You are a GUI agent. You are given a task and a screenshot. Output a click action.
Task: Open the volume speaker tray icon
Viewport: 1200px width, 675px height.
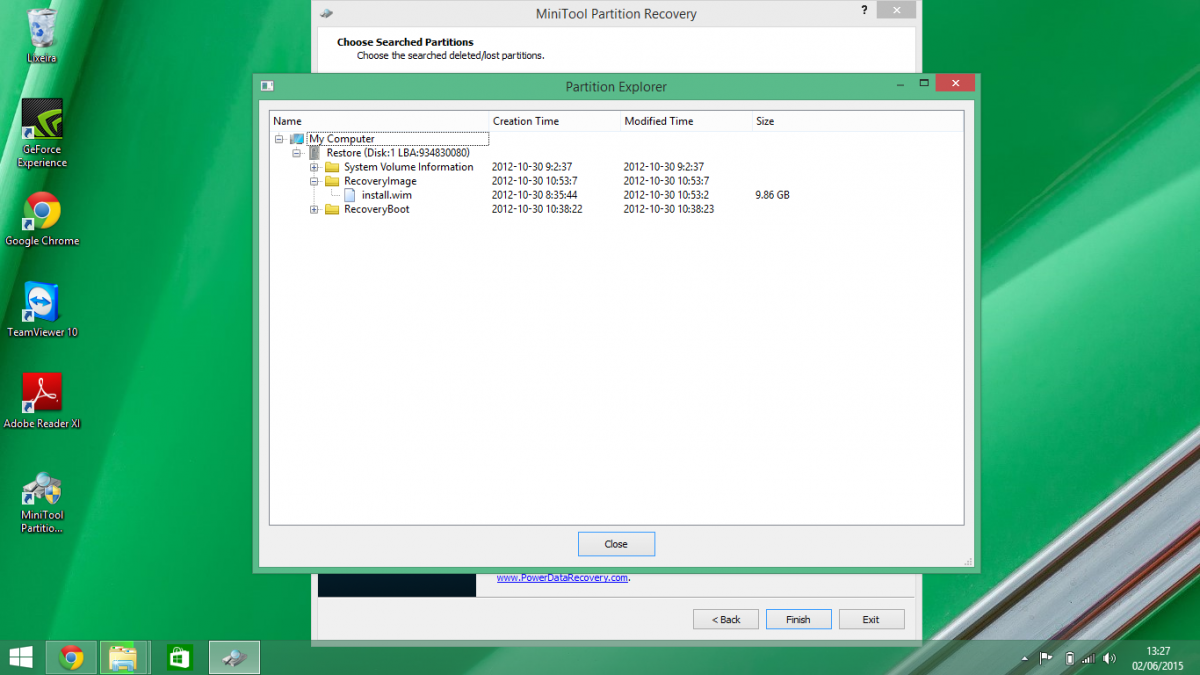(x=1109, y=658)
